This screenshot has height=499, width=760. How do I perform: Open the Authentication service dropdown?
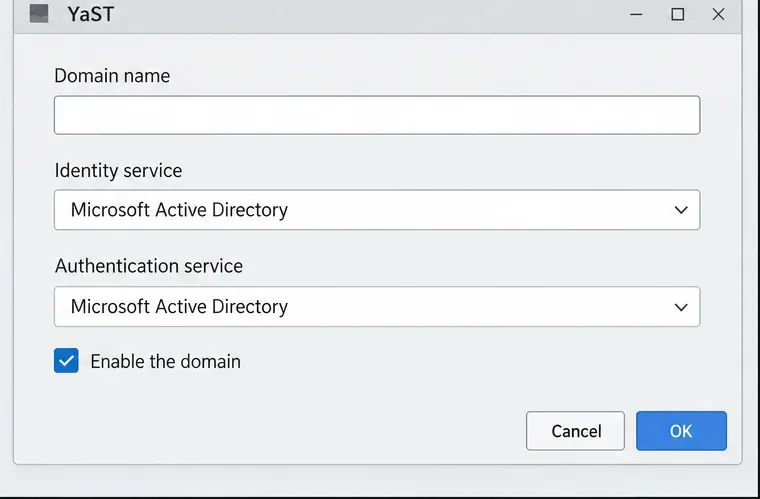pyautogui.click(x=377, y=307)
